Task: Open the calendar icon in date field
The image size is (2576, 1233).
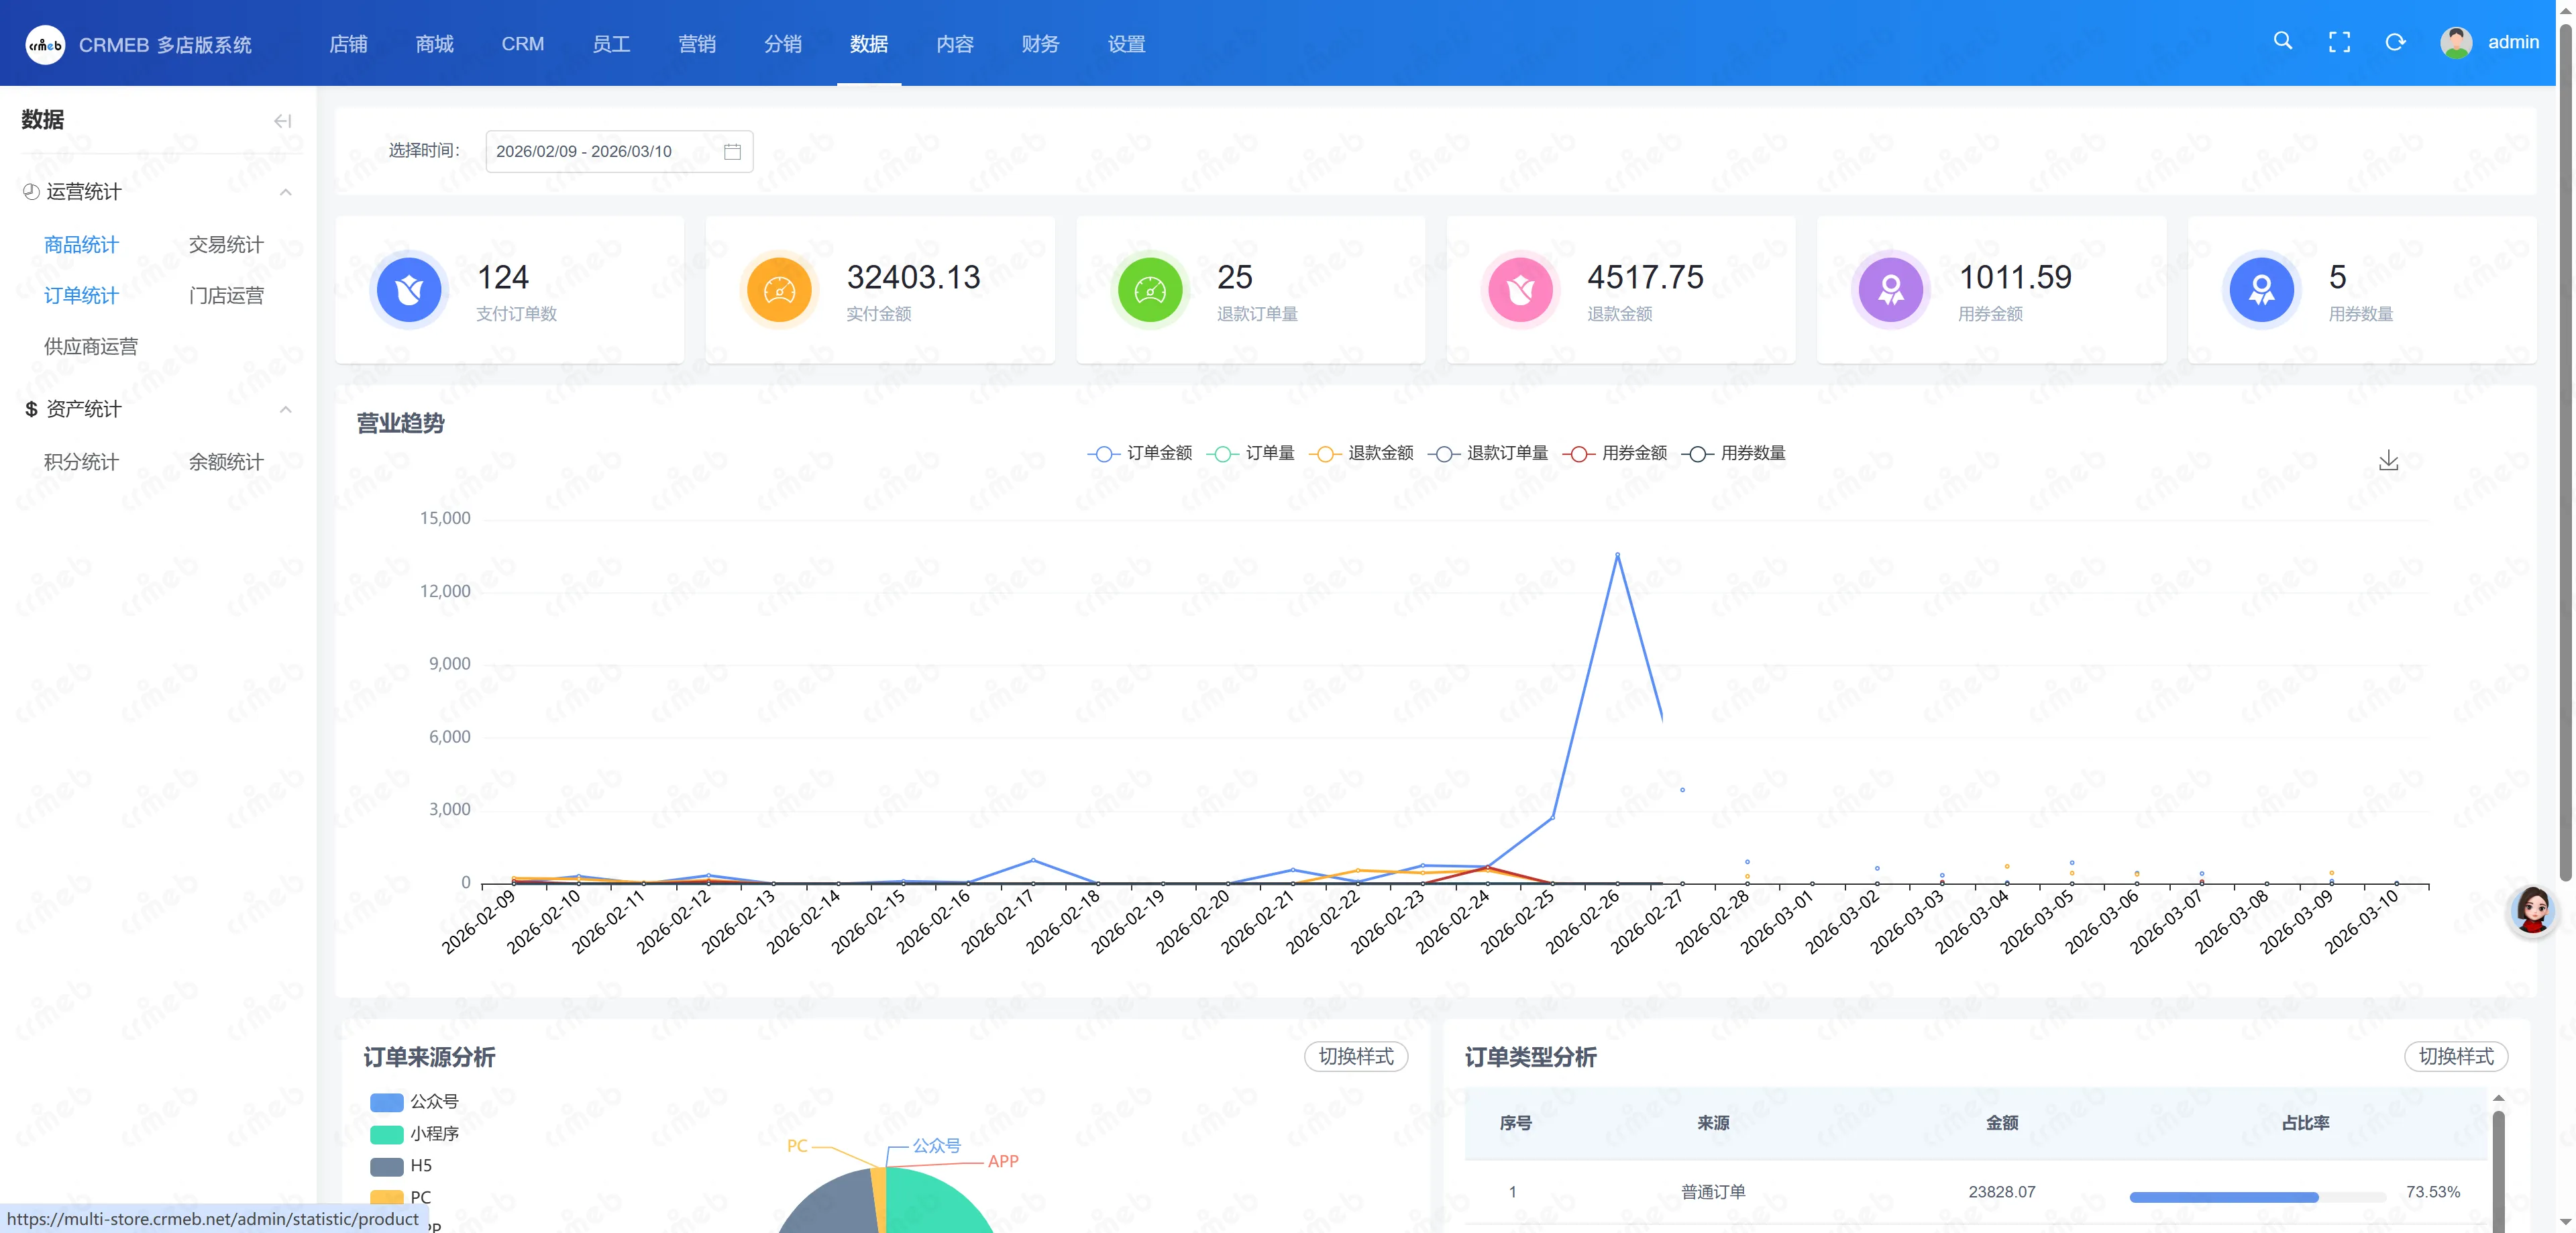Action: pyautogui.click(x=732, y=151)
